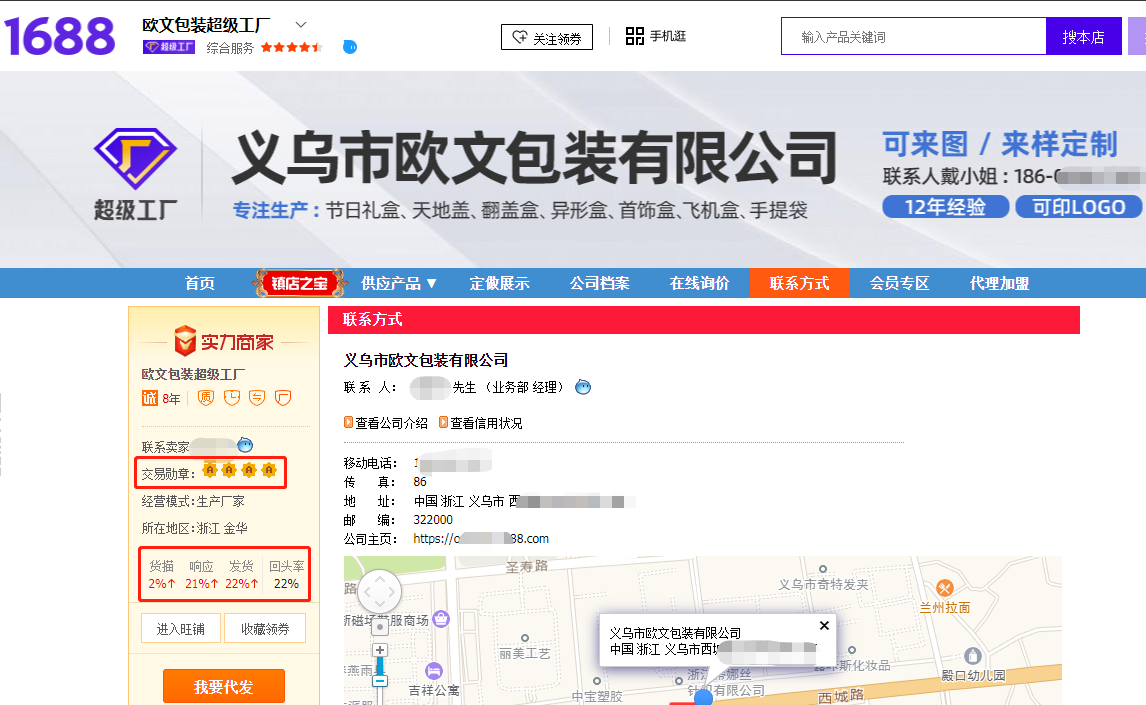Open the company homepage URL link

(x=481, y=538)
